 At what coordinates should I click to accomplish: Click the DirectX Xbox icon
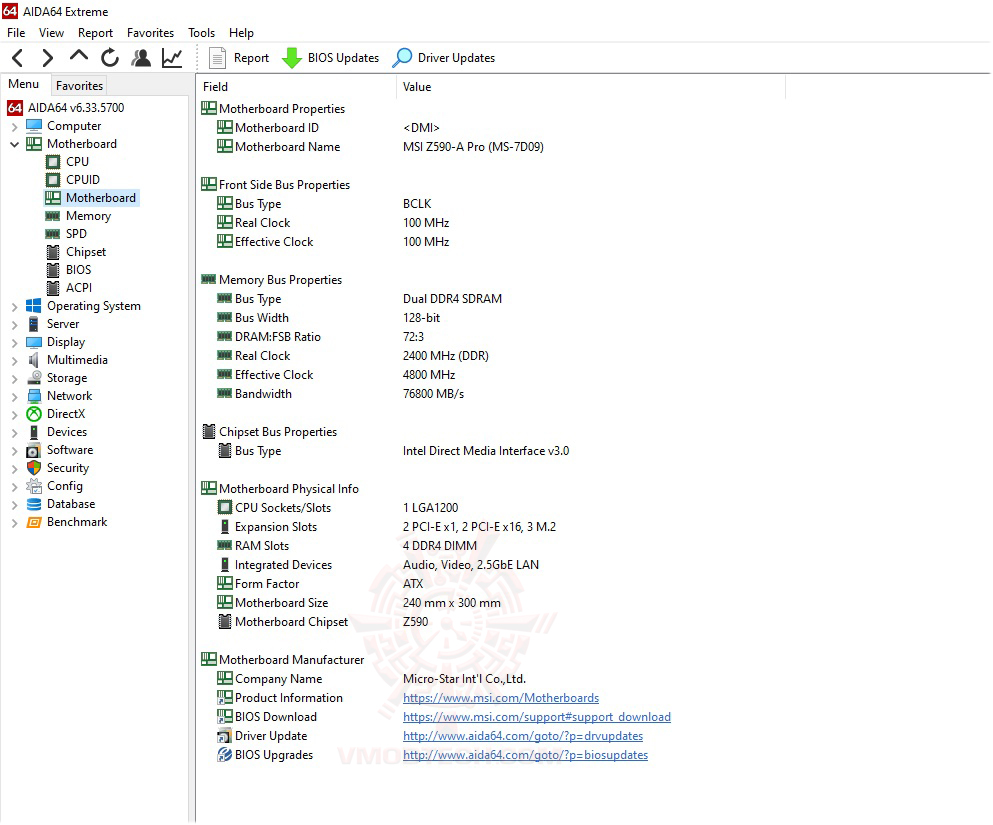pyautogui.click(x=34, y=414)
